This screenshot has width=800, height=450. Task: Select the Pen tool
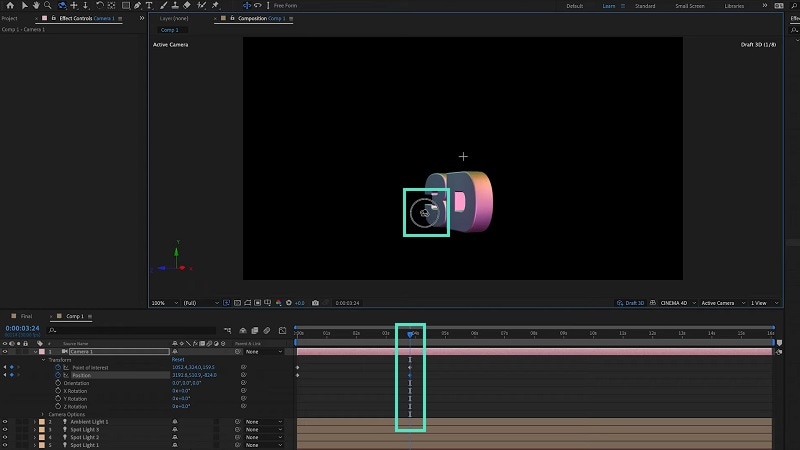(x=137, y=6)
